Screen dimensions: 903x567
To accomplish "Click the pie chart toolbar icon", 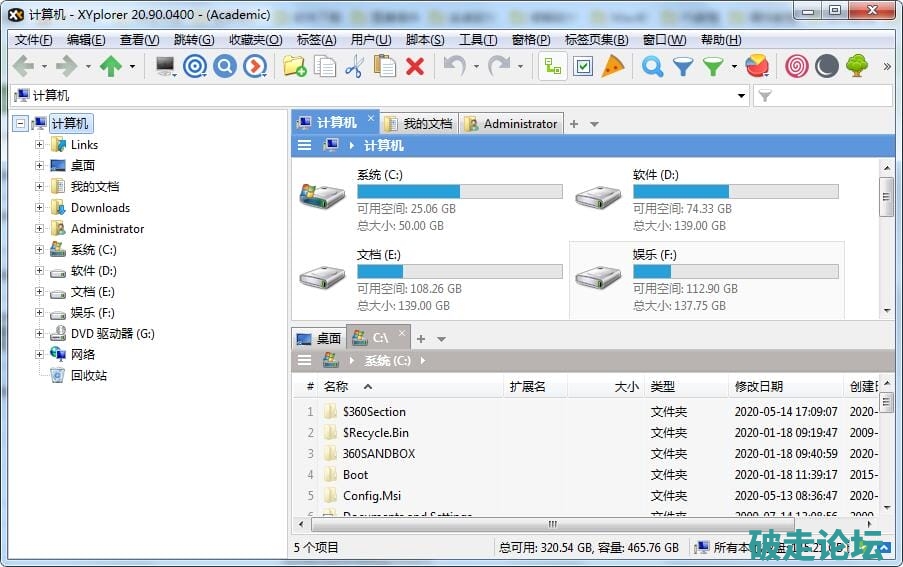I will point(757,66).
